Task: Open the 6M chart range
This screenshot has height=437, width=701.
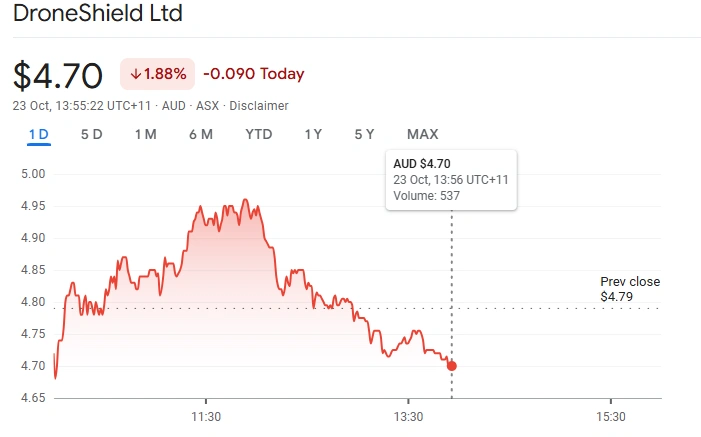Action: tap(200, 135)
